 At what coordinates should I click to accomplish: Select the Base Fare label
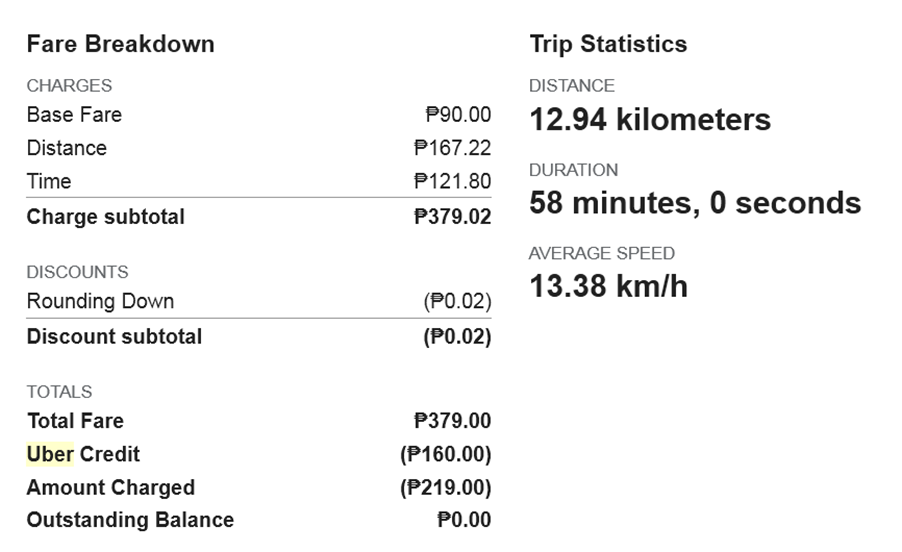click(x=74, y=114)
